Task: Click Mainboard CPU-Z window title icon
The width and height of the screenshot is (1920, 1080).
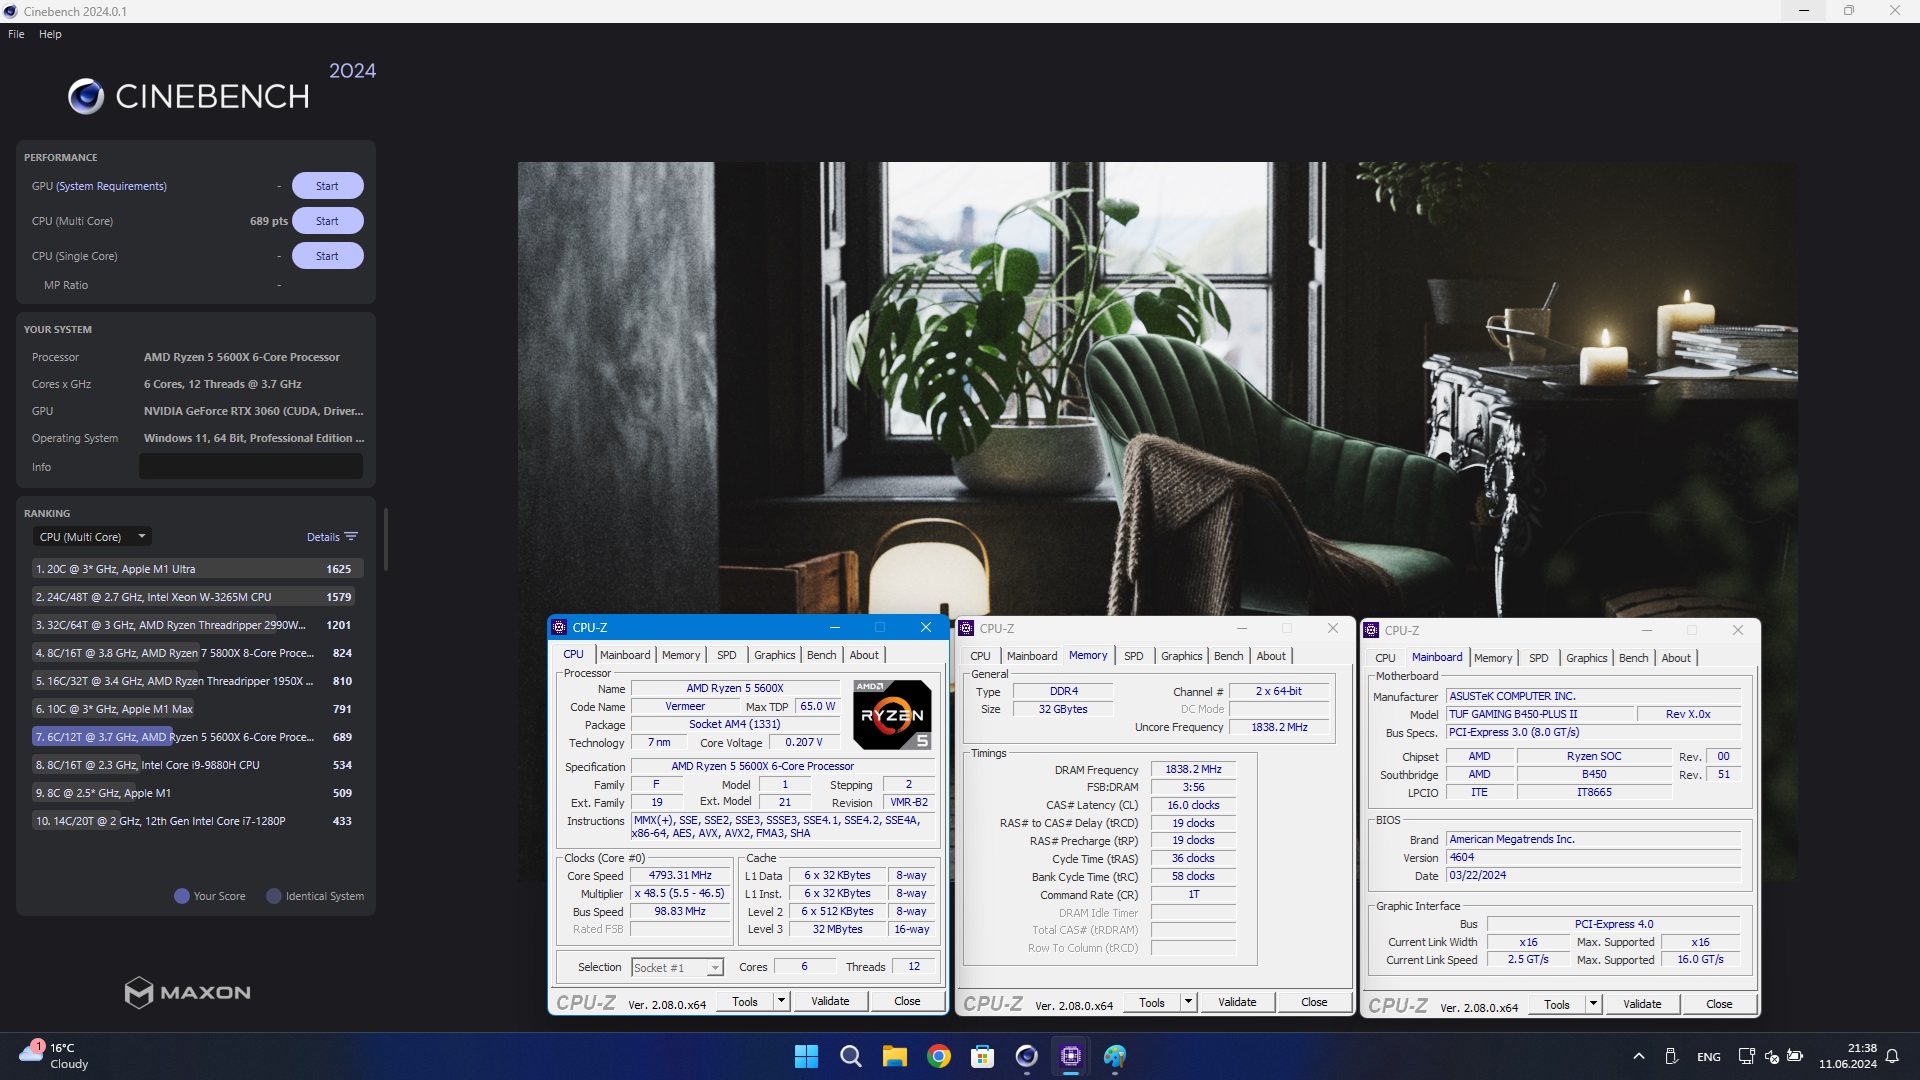Action: (1371, 630)
